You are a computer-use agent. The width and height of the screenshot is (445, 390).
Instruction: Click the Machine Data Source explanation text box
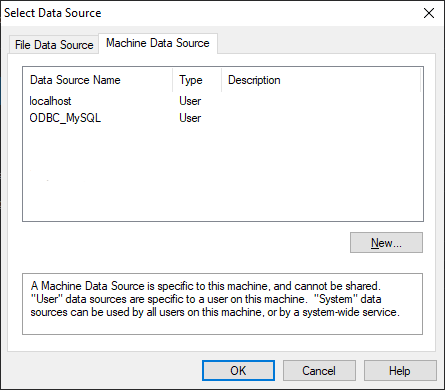click(222, 304)
